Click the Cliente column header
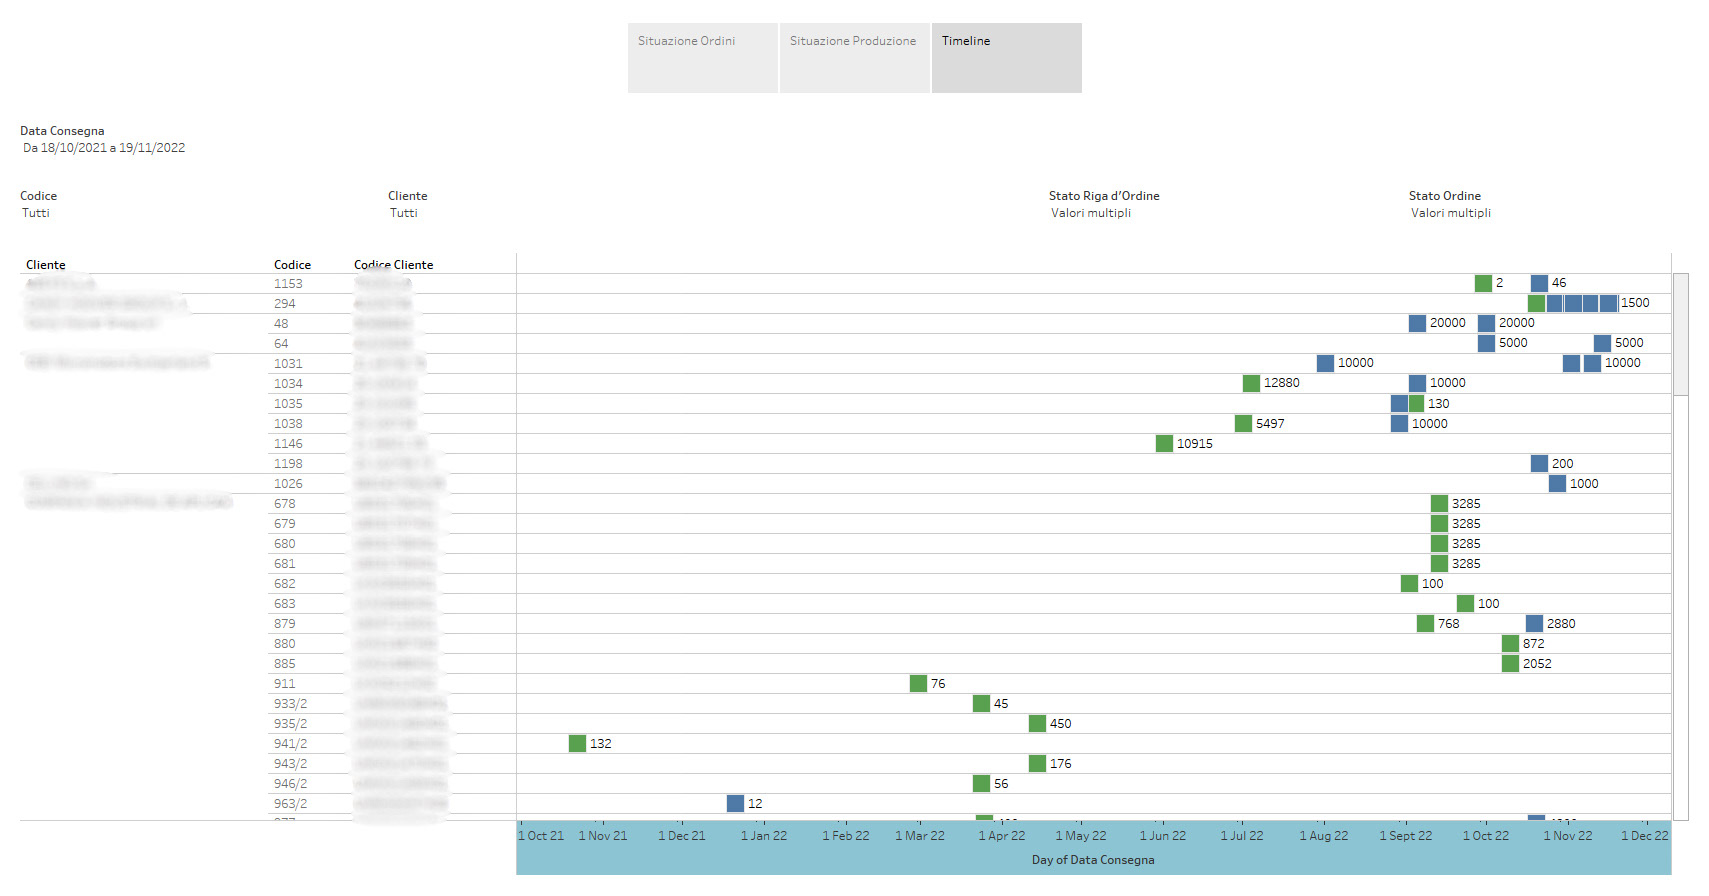This screenshot has width=1709, height=896. coord(46,265)
